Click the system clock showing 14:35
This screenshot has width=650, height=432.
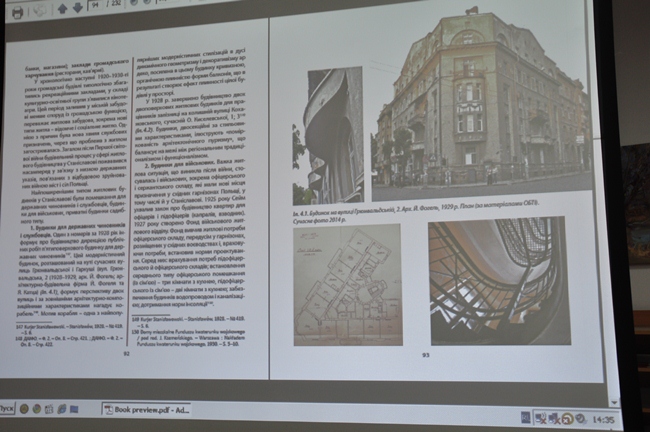[x=603, y=420]
